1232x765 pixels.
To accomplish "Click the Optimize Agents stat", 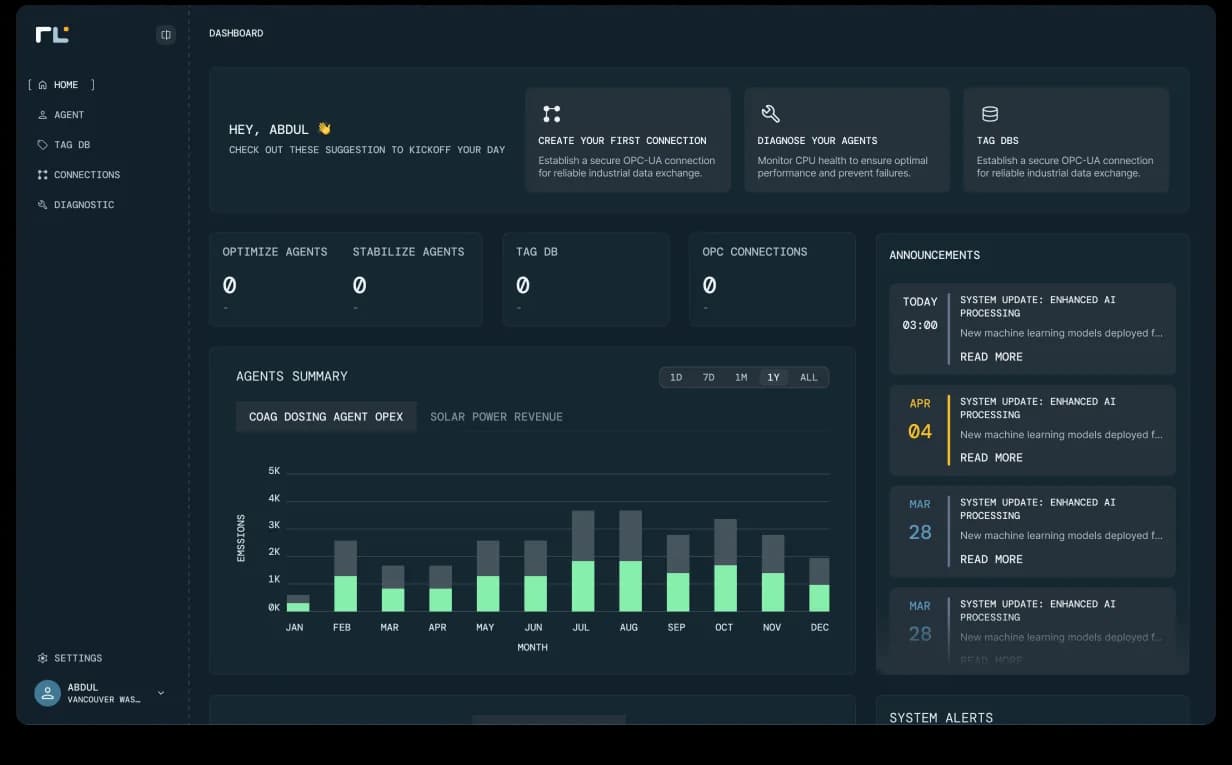I will tap(275, 278).
